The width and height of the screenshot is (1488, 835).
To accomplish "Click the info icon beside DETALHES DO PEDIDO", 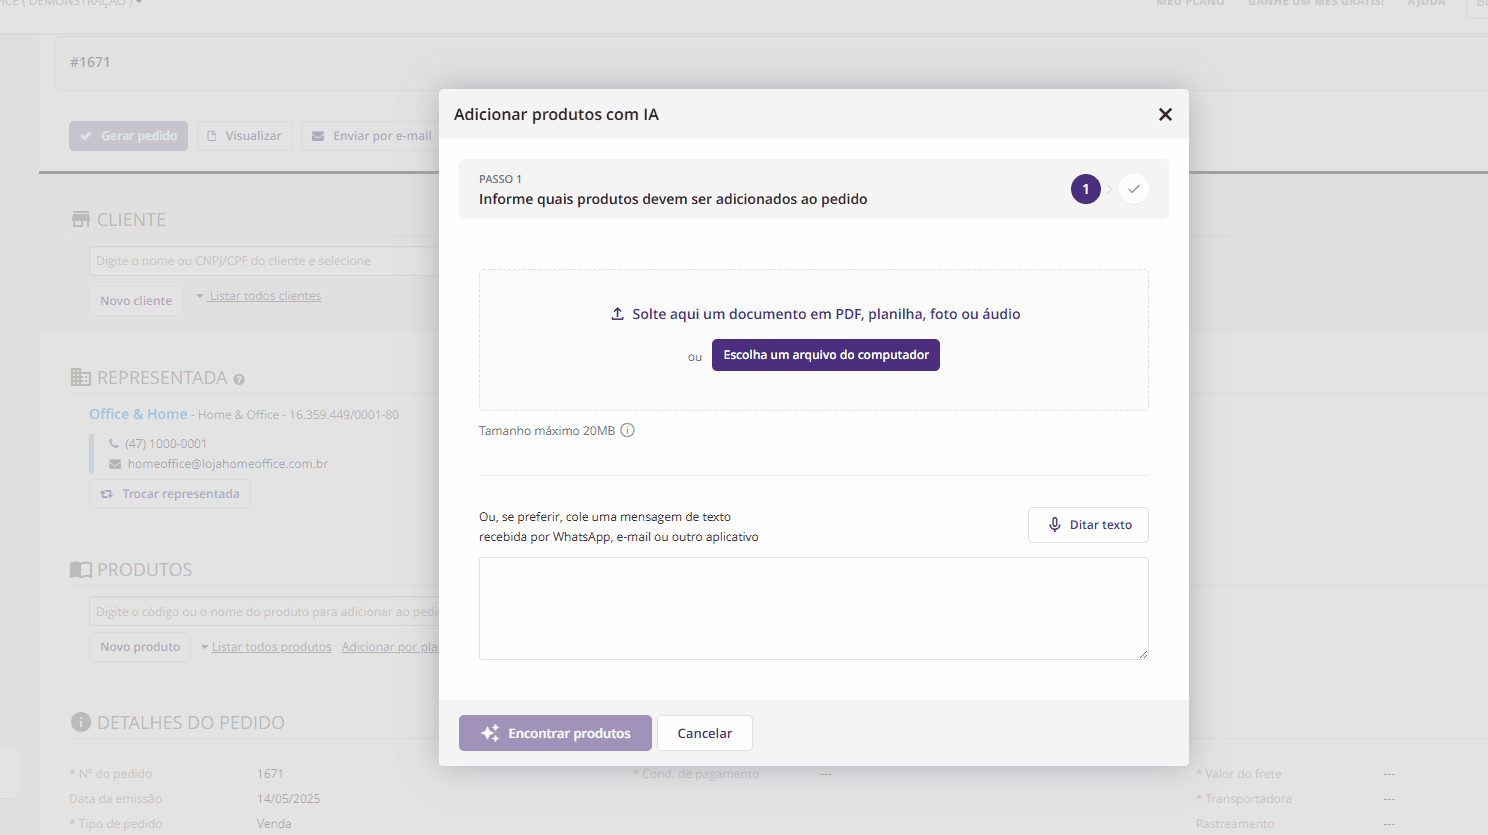I will (81, 722).
